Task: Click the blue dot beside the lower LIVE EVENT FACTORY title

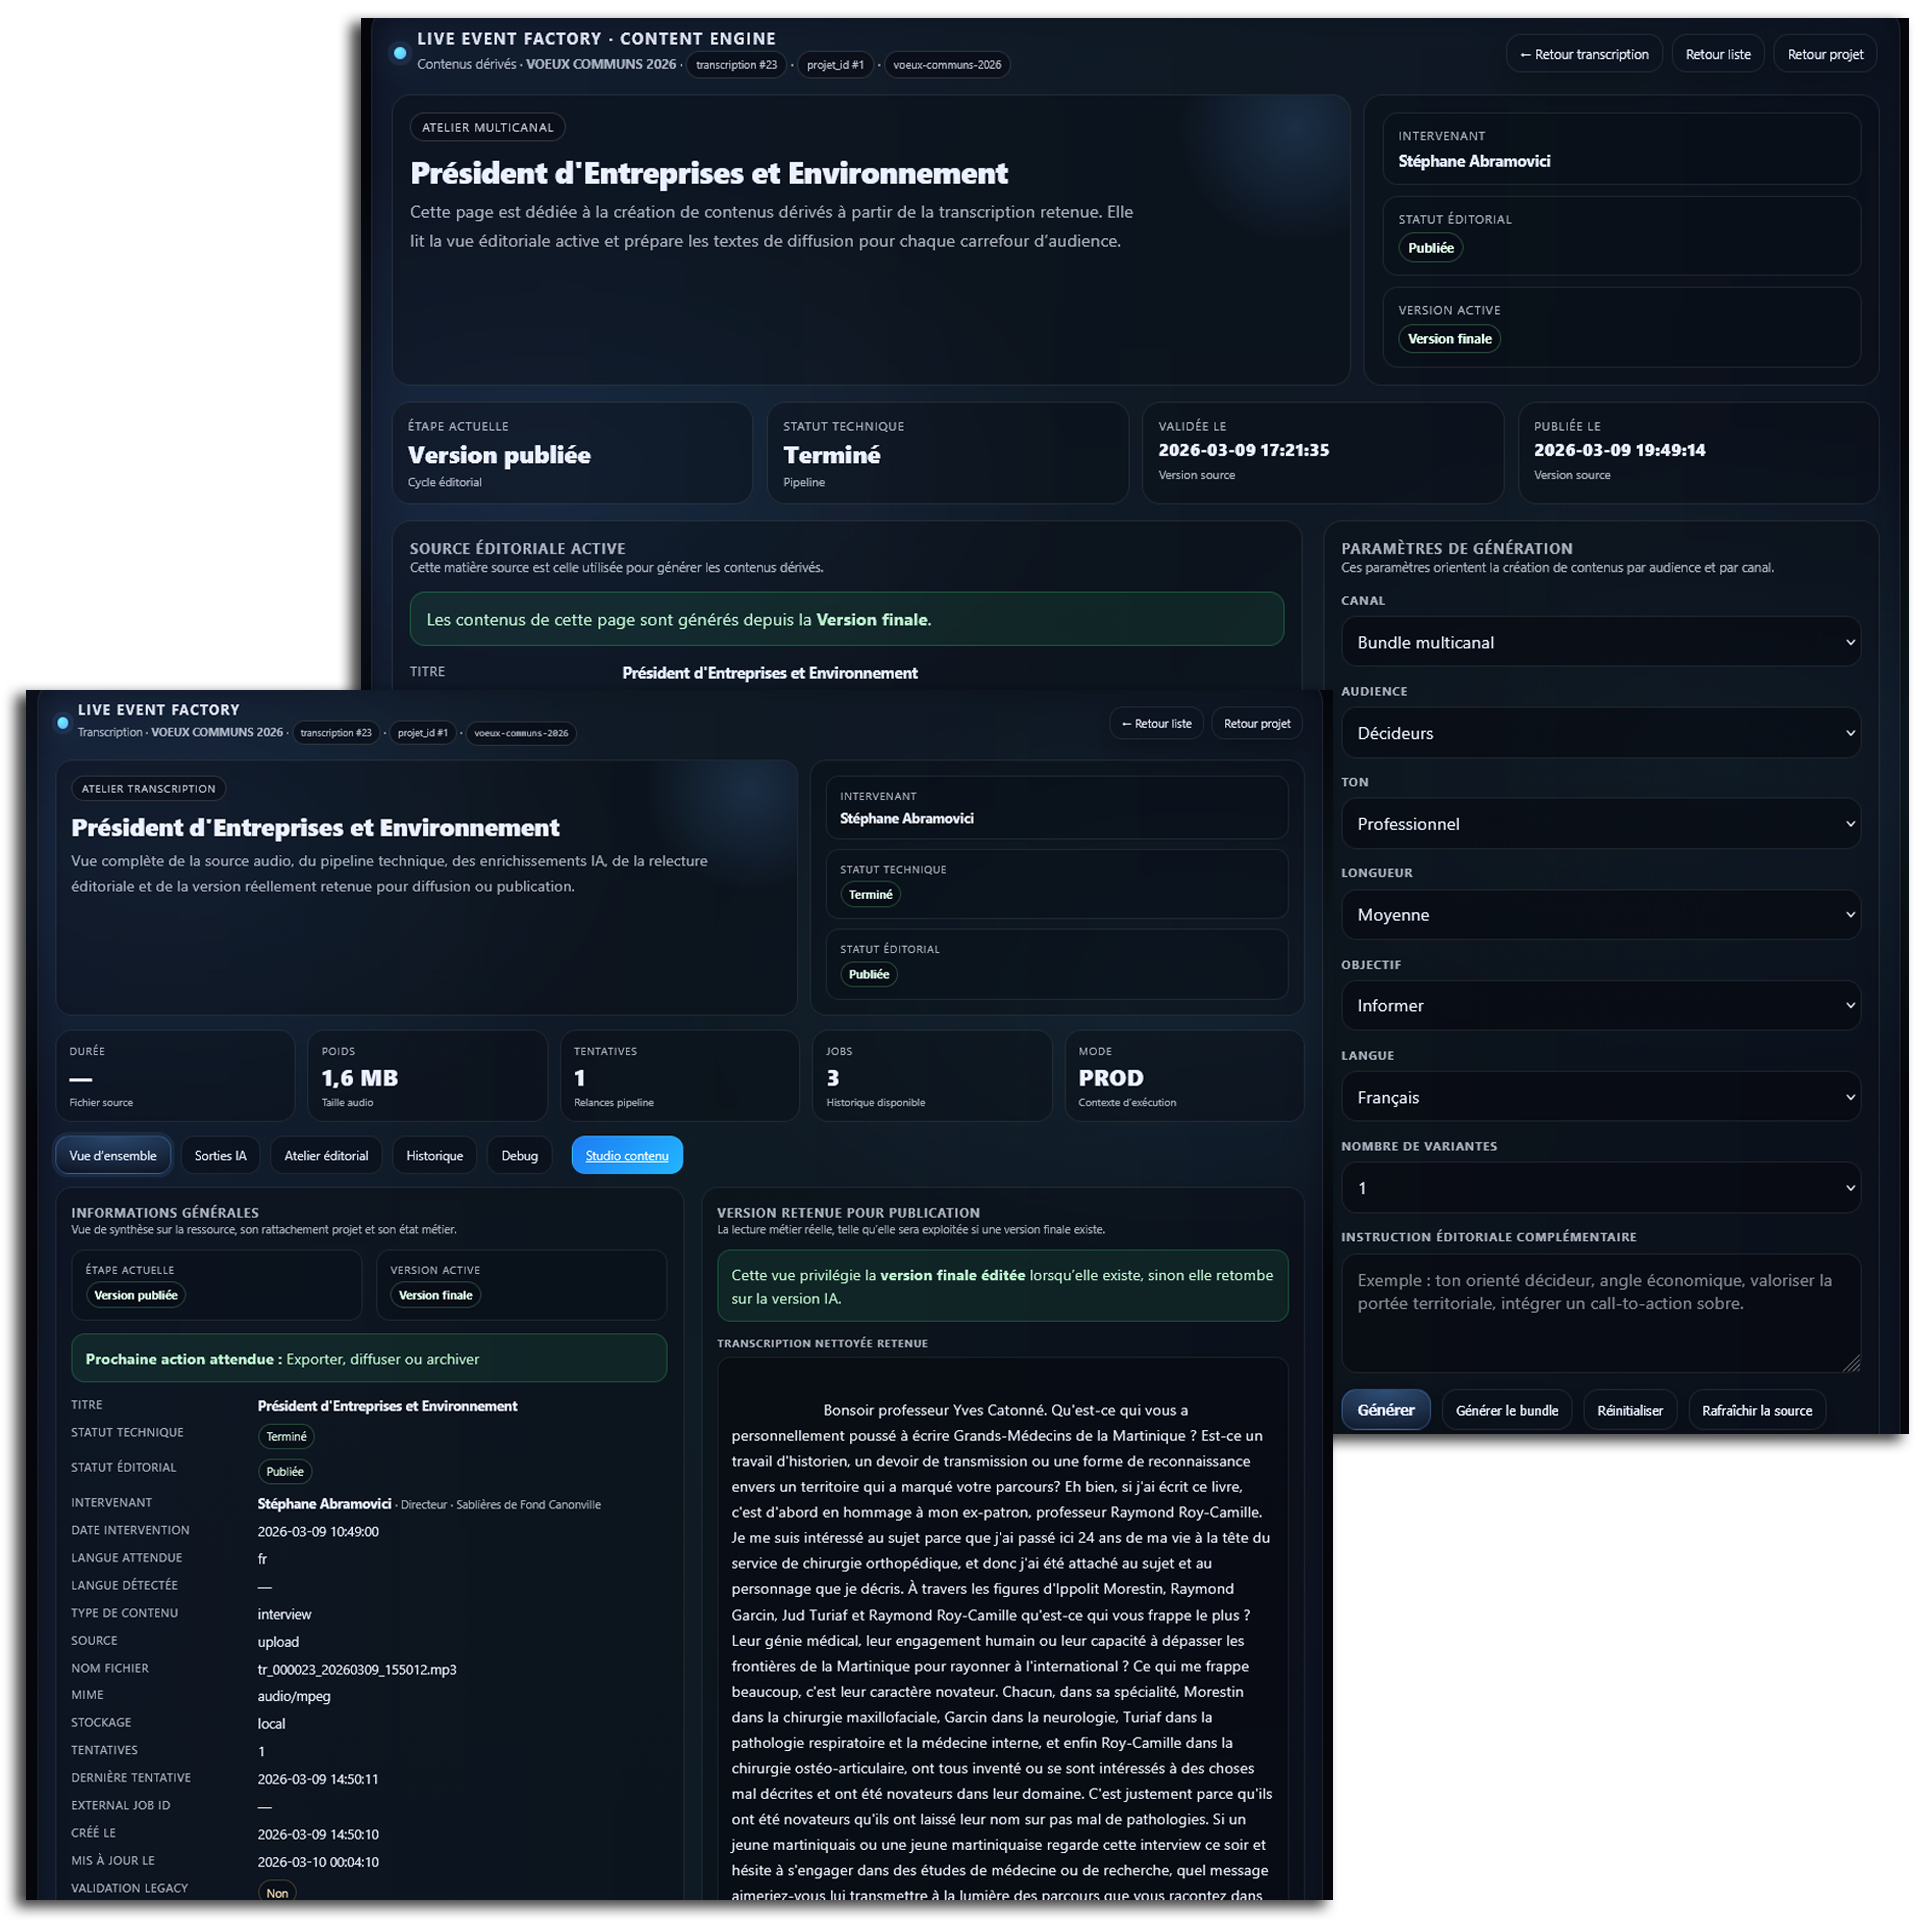Action: (x=63, y=722)
